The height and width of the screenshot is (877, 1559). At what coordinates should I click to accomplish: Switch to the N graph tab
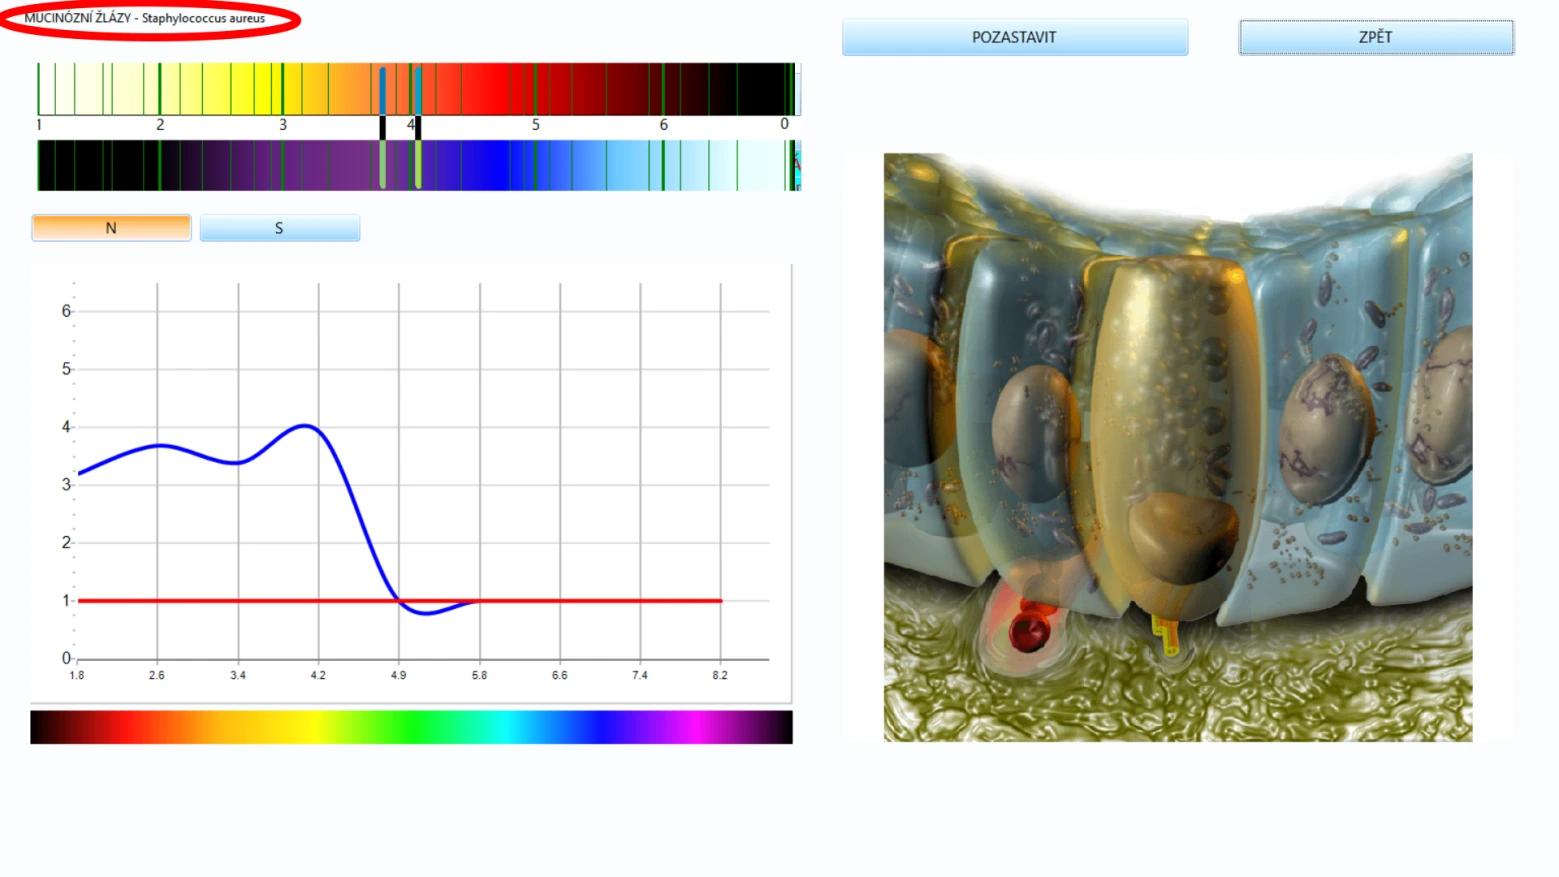pos(111,228)
